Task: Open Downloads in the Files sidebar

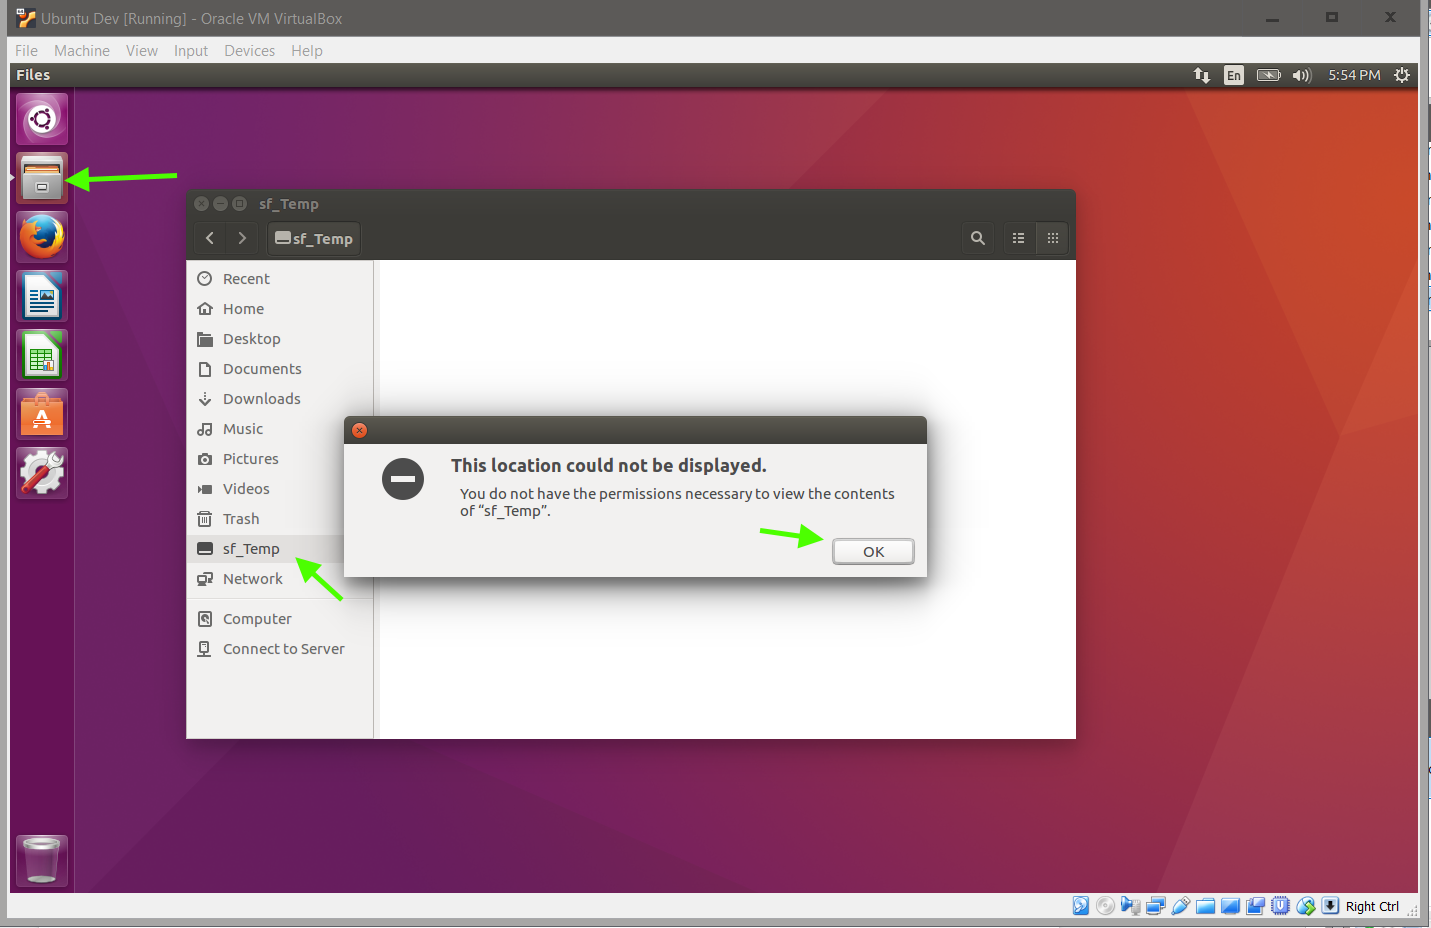Action: (280, 399)
